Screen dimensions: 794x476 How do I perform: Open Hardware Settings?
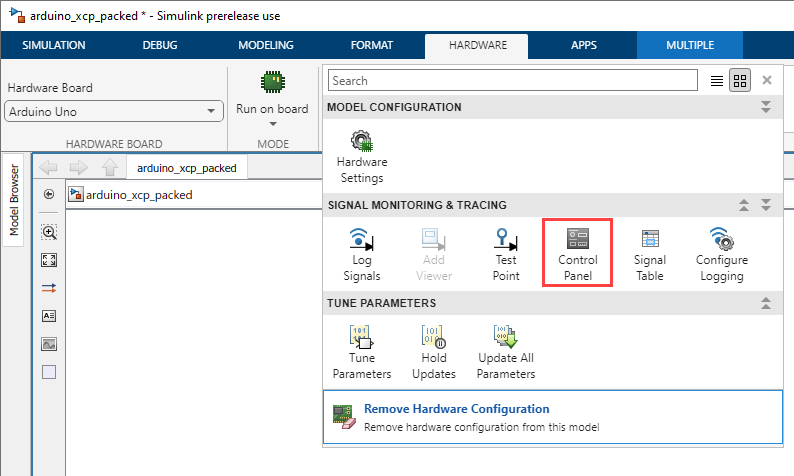[362, 156]
